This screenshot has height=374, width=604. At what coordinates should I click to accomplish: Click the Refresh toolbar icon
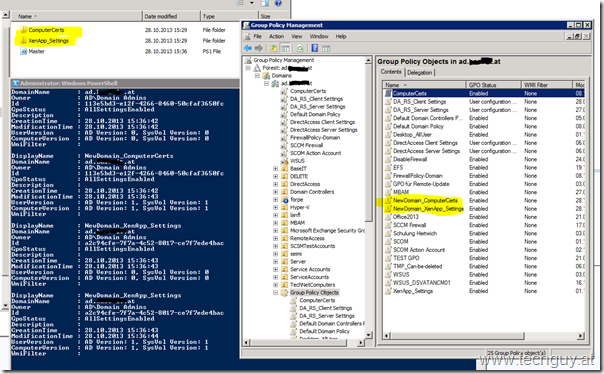coord(300,48)
